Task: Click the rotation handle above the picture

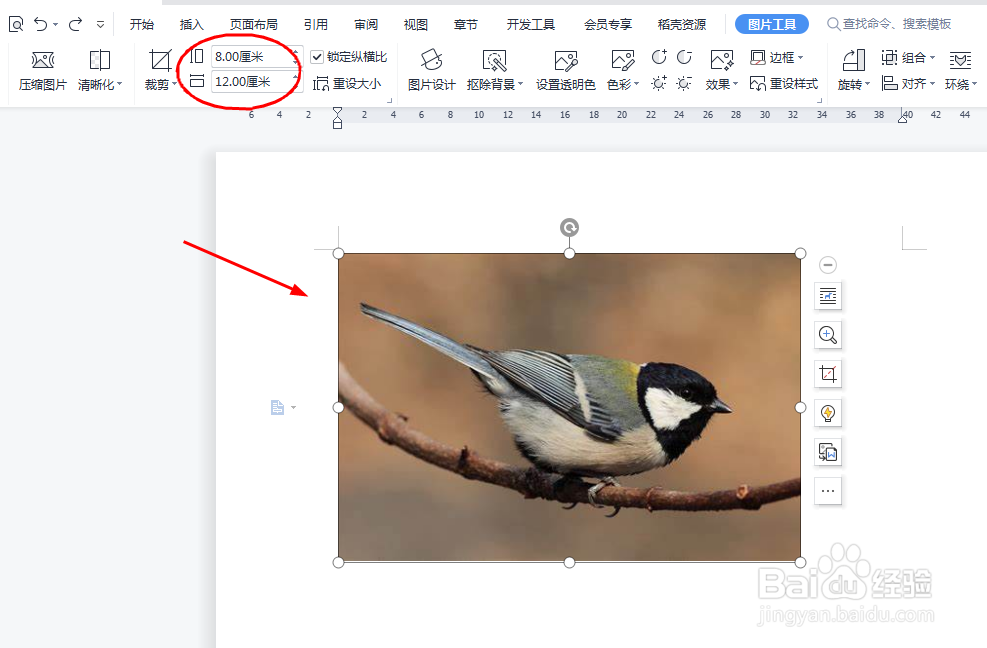Action: pyautogui.click(x=569, y=227)
